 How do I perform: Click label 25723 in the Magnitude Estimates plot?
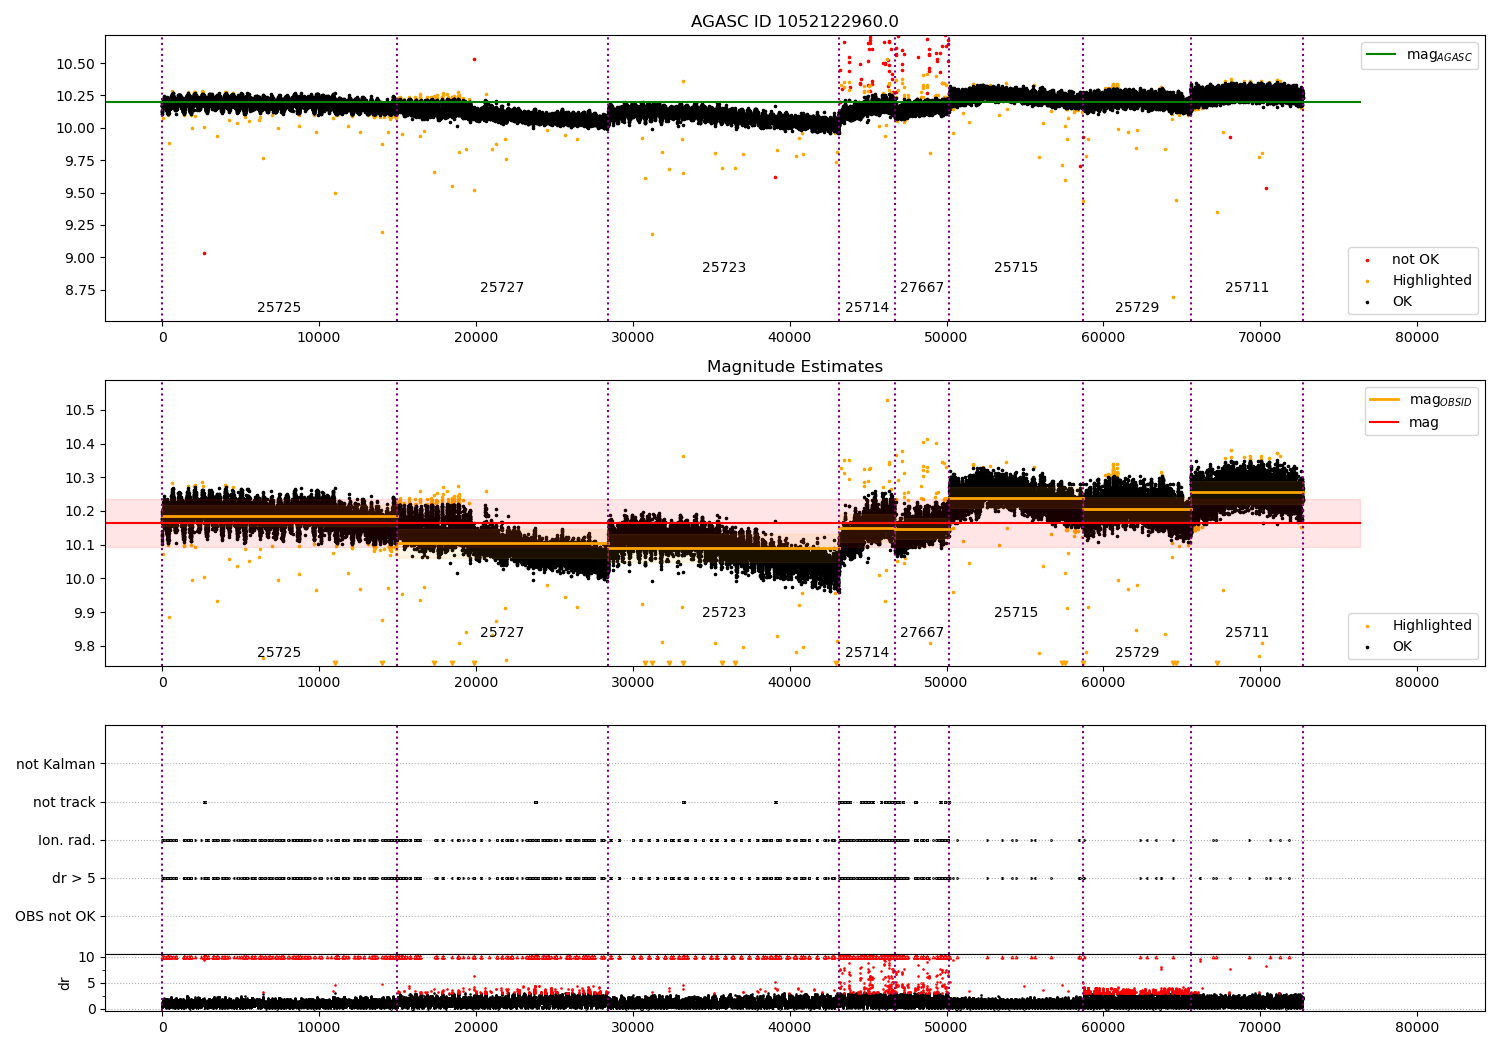click(724, 613)
